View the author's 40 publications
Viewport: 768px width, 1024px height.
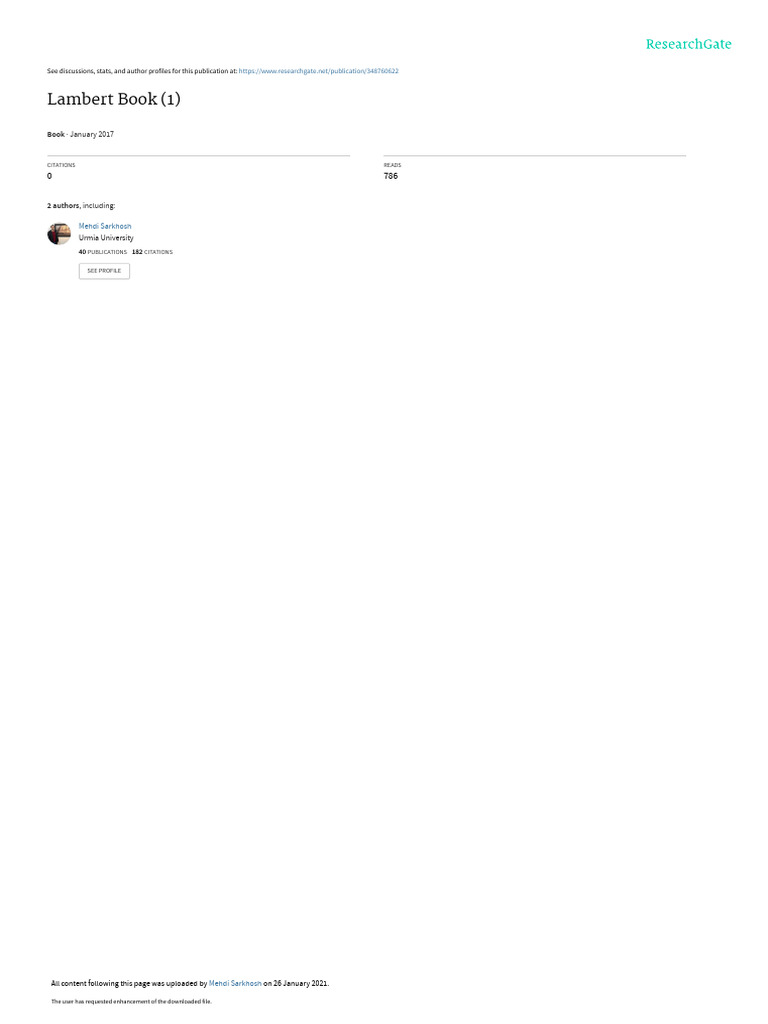point(103,251)
